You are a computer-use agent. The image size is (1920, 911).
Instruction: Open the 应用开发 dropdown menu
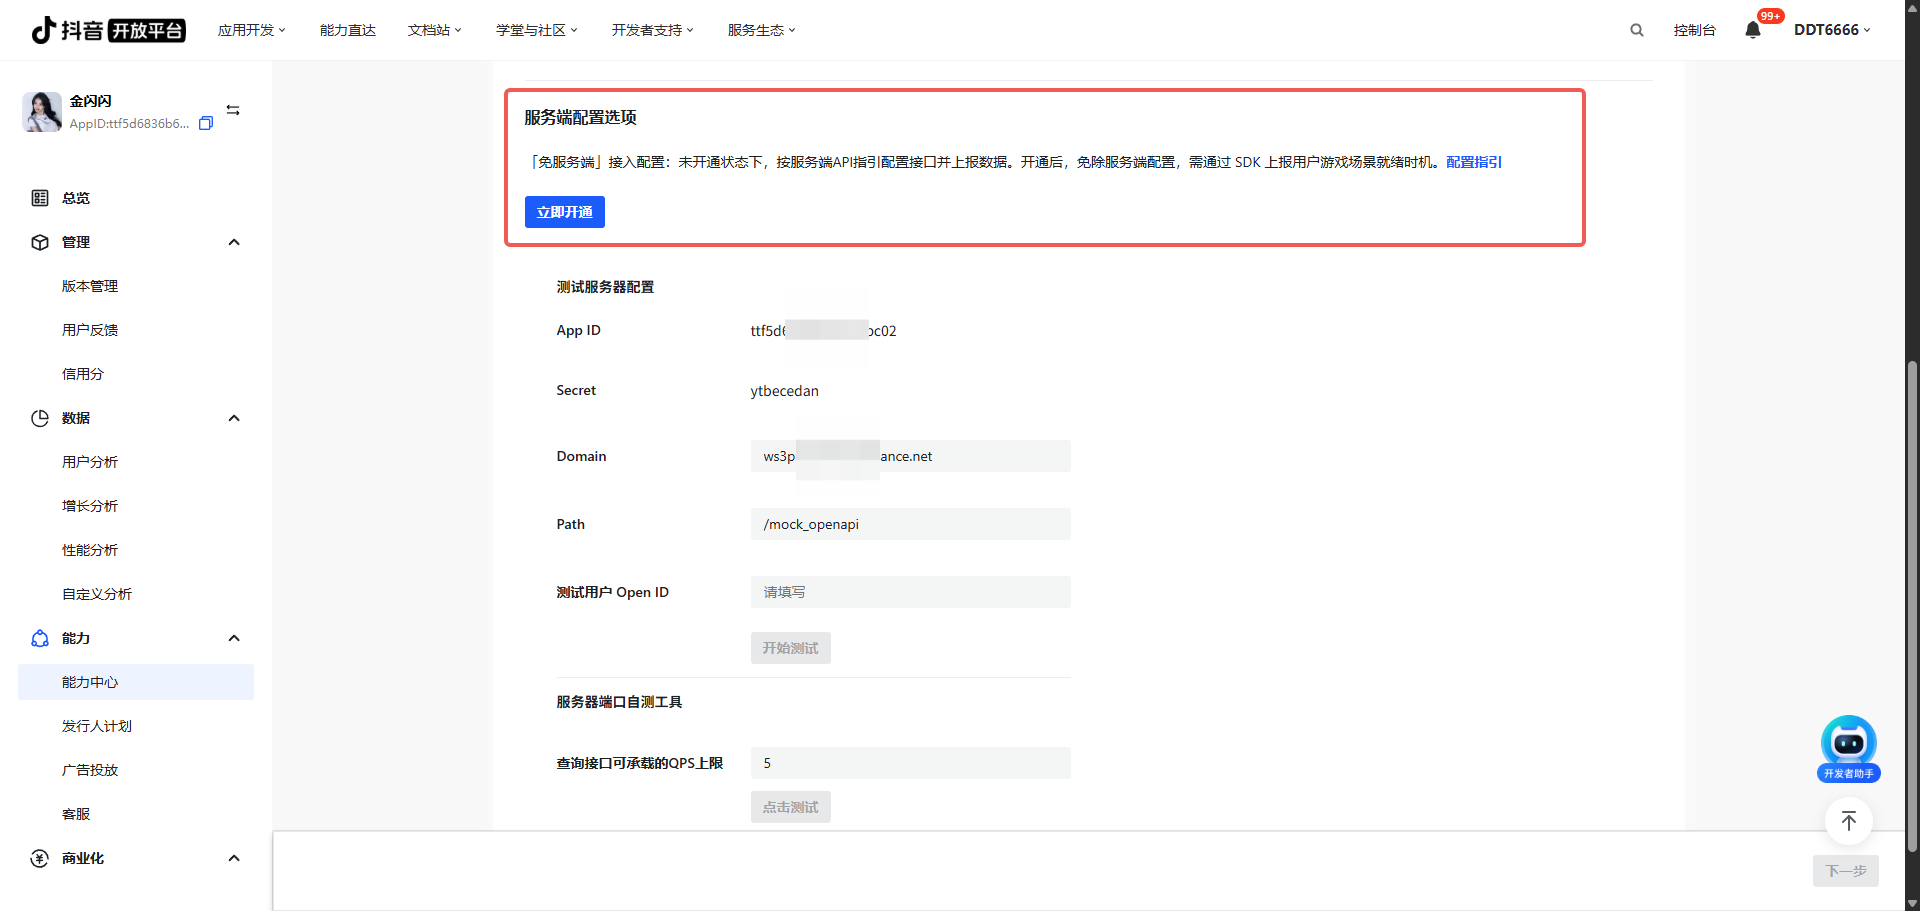coord(251,30)
